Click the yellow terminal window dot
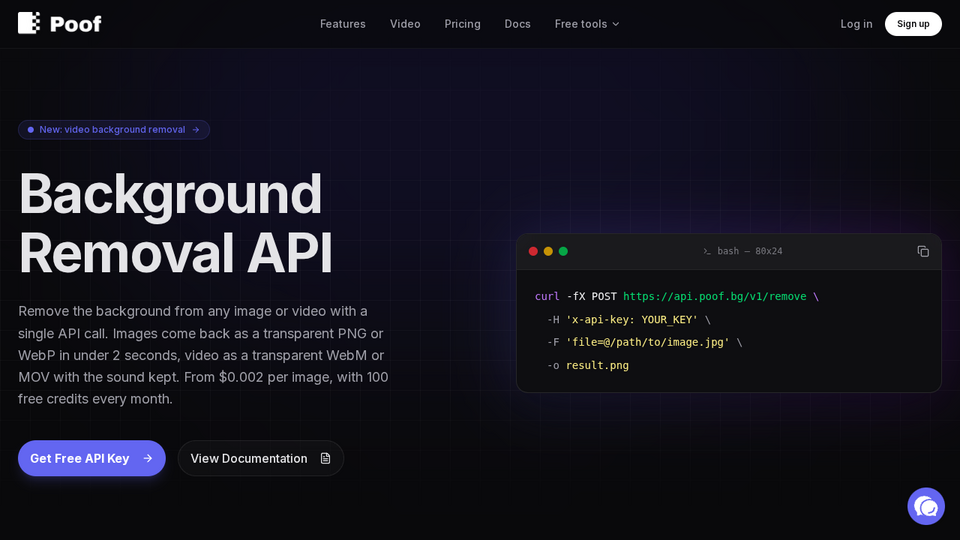 (x=548, y=252)
